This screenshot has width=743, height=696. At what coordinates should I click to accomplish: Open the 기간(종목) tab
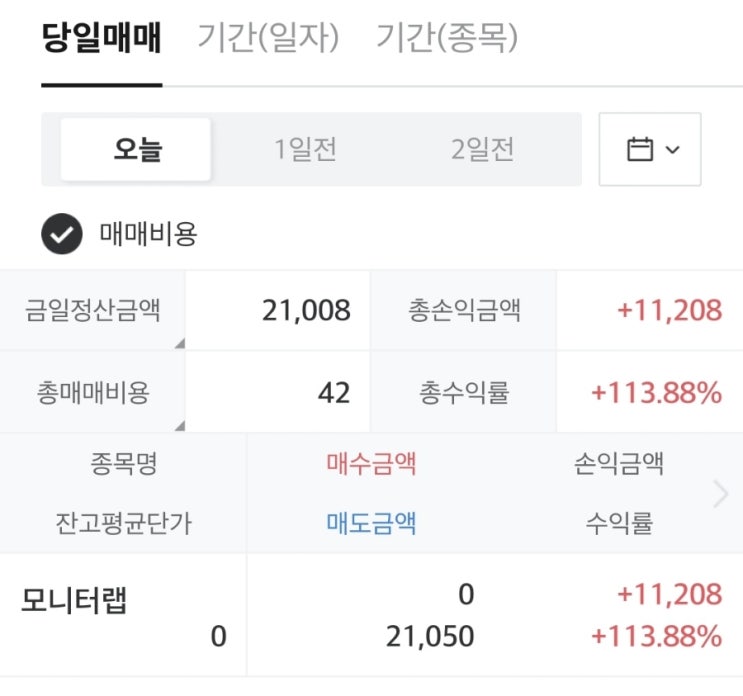(x=447, y=39)
